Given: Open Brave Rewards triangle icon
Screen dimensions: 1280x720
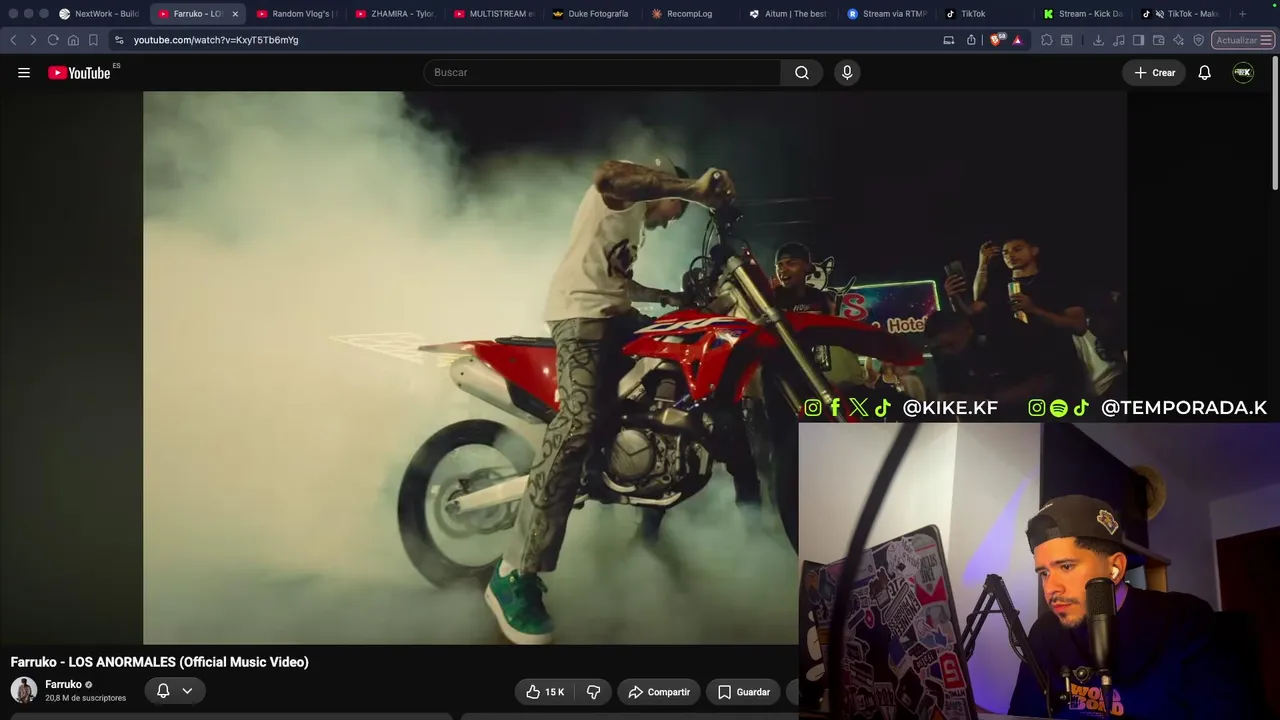Looking at the screenshot, I should 1018,40.
